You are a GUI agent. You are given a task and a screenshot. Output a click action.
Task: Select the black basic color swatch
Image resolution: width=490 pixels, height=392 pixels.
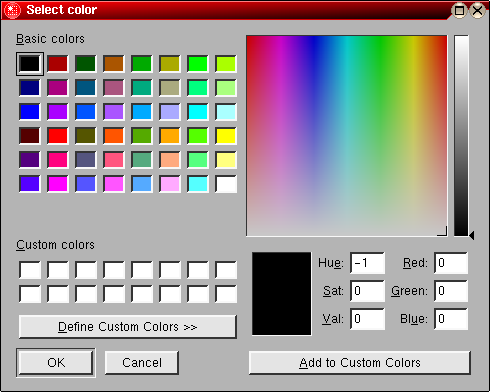coord(30,63)
